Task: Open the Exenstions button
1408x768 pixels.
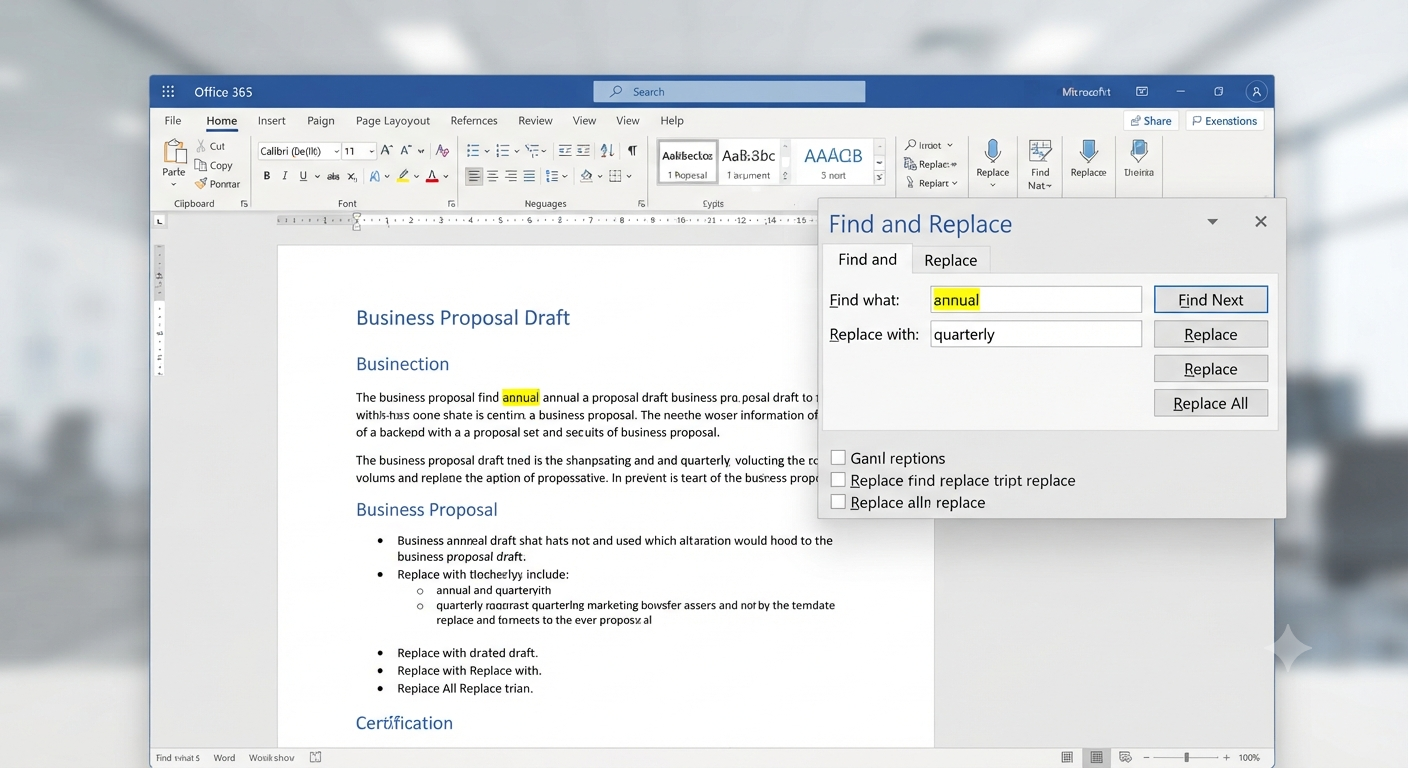Action: [x=1224, y=121]
